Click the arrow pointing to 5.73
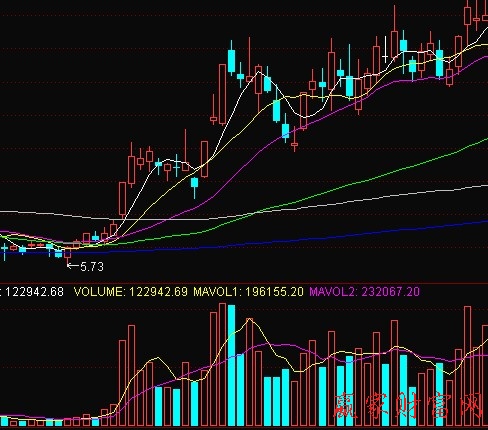 73,266
